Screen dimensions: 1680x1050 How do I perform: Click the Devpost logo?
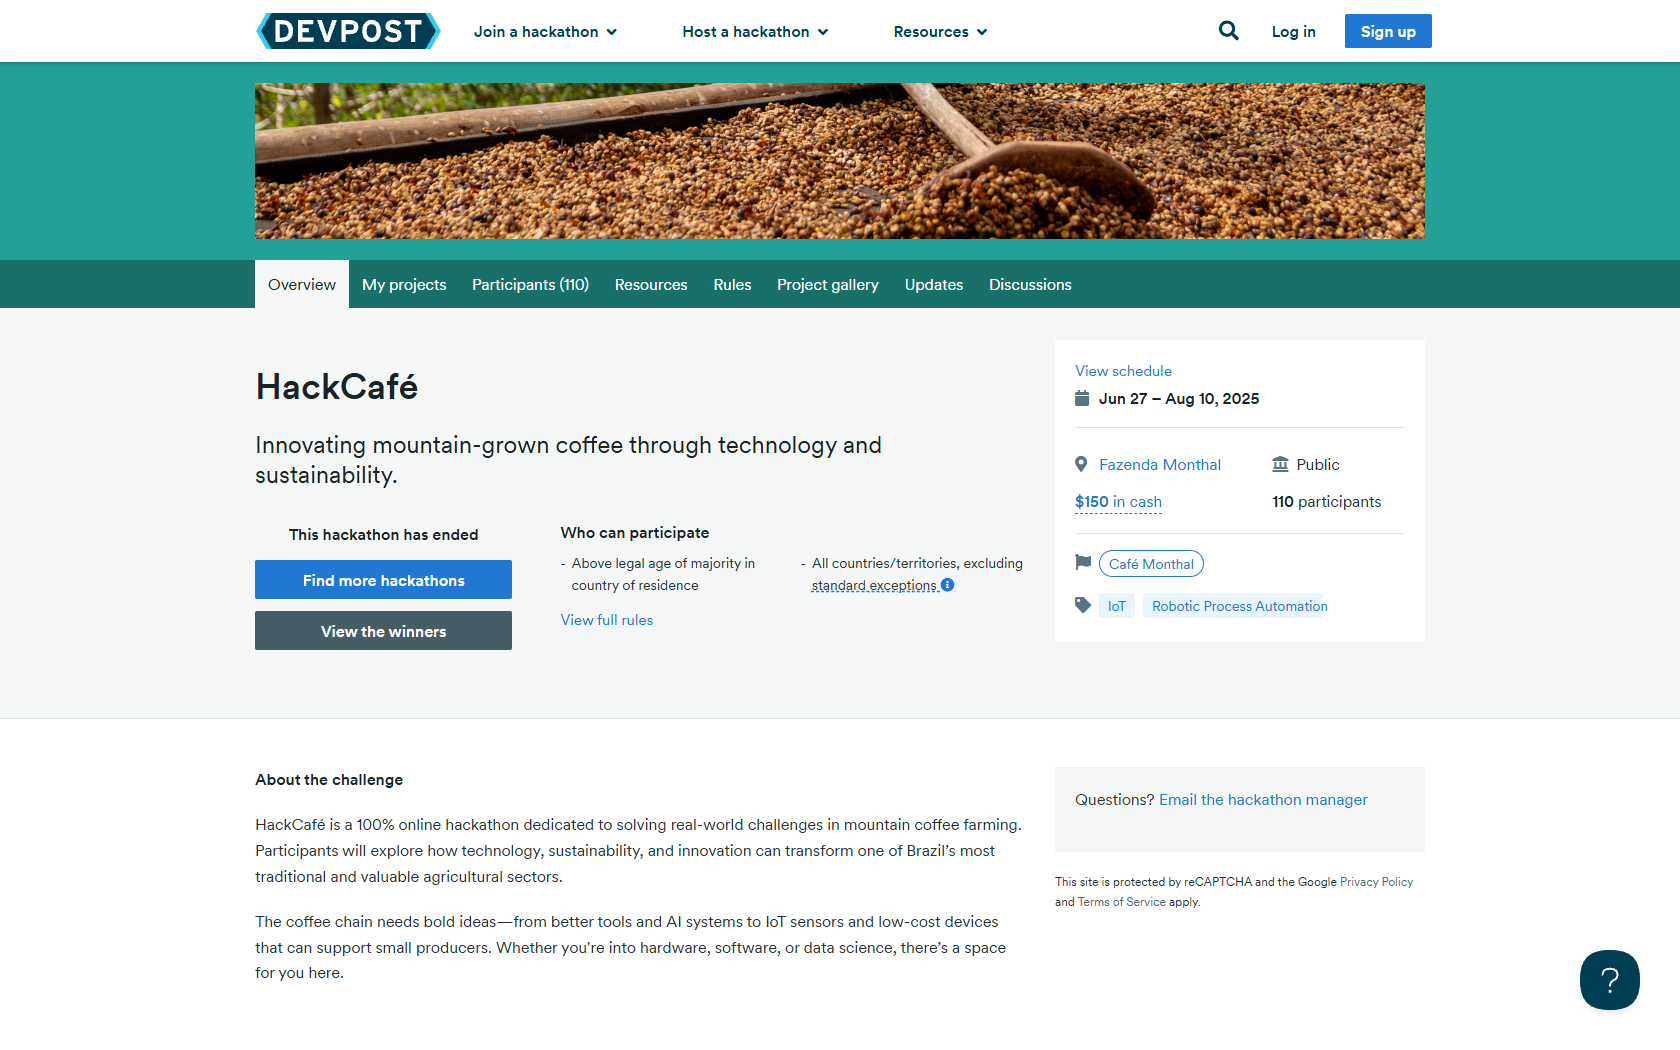pyautogui.click(x=348, y=31)
